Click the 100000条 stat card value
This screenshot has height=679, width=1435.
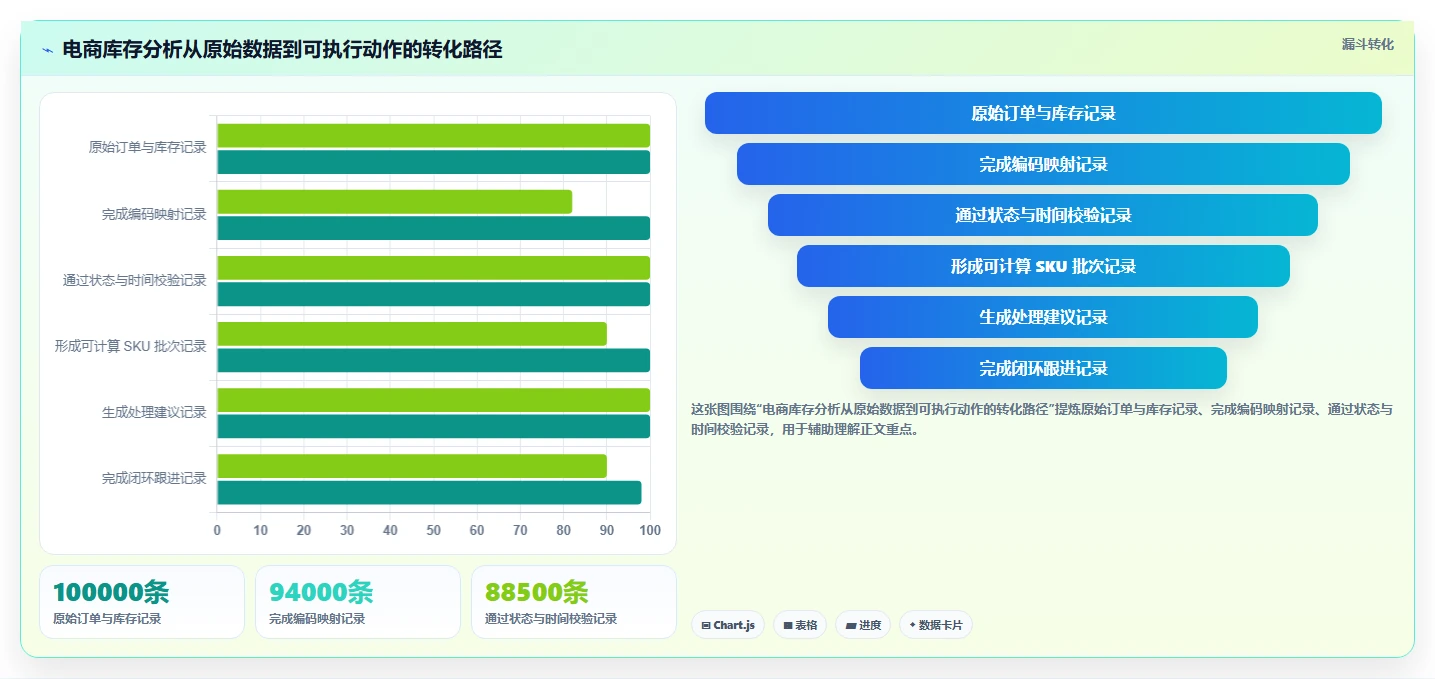[x=111, y=592]
